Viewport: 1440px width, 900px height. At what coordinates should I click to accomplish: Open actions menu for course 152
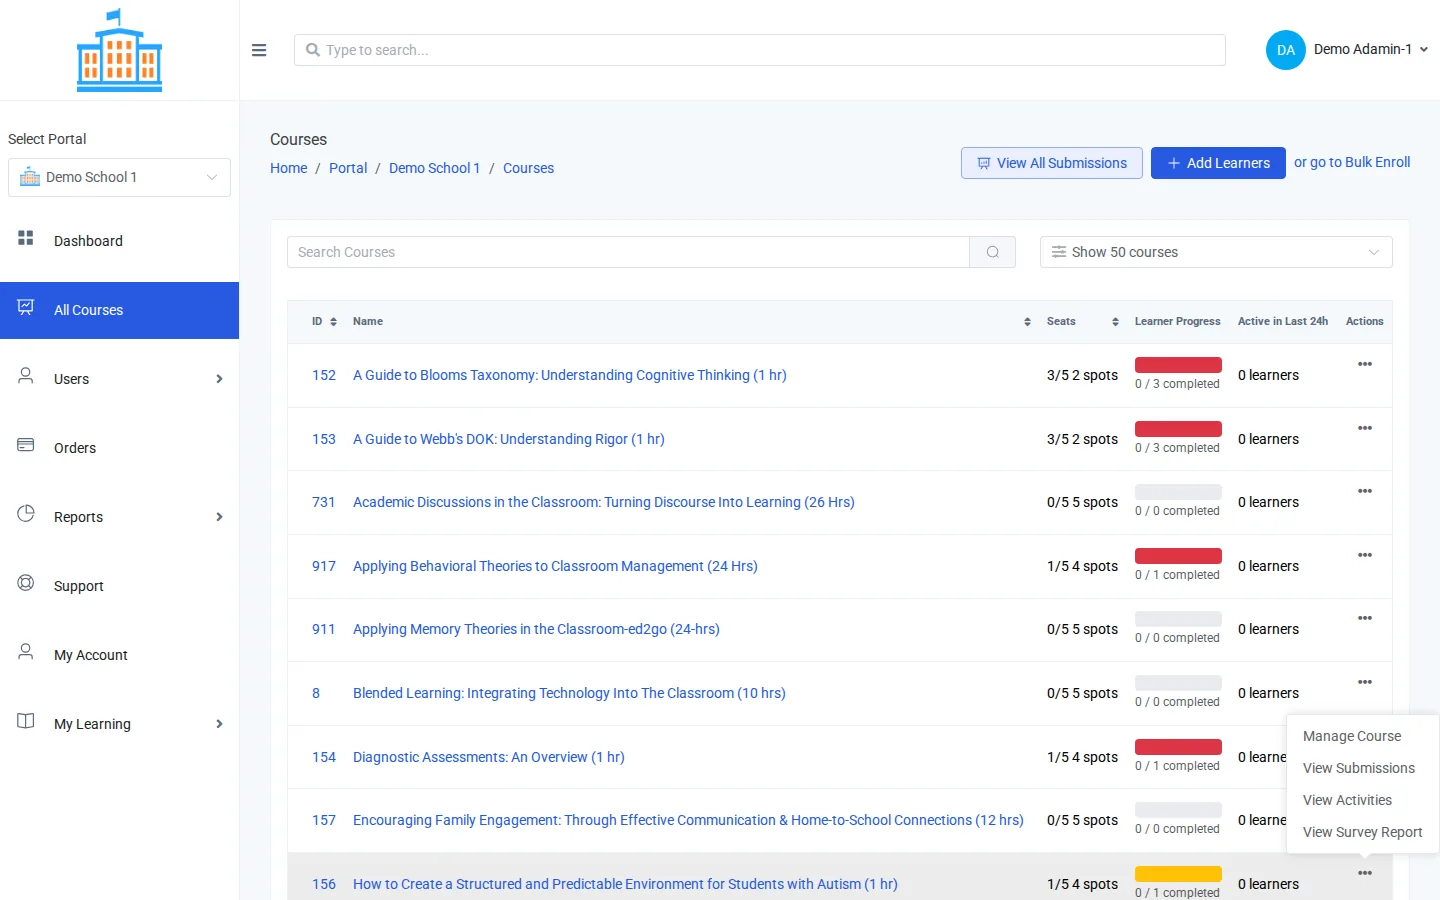1365,364
